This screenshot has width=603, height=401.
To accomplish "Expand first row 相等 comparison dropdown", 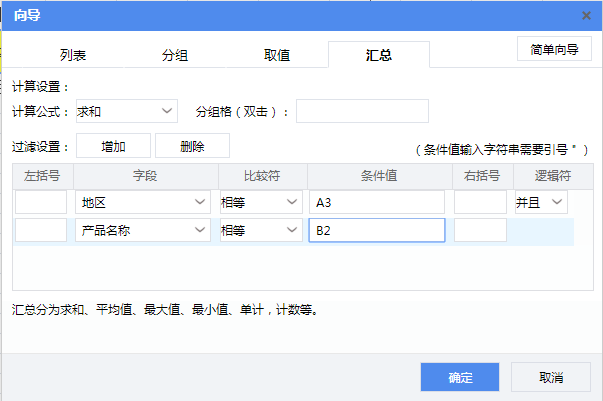I will tap(260, 203).
